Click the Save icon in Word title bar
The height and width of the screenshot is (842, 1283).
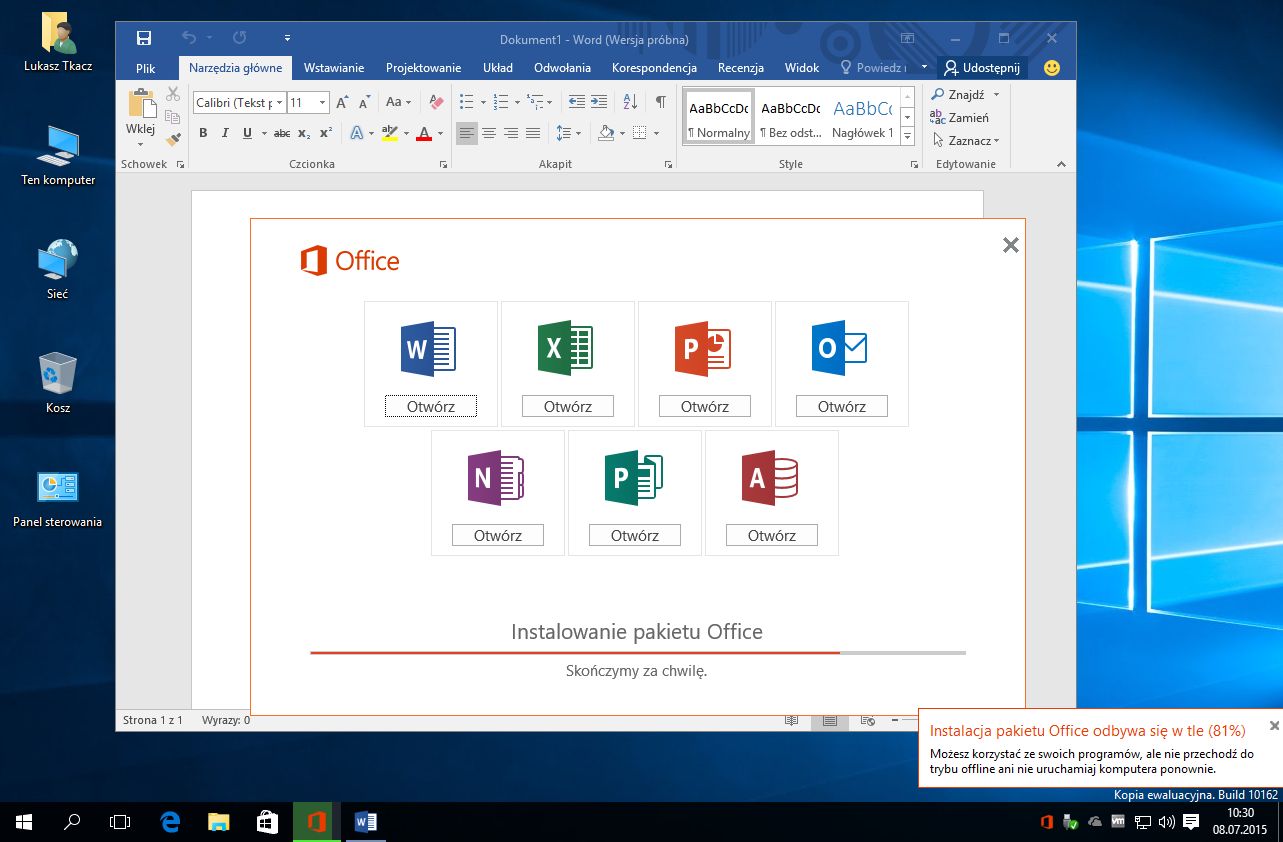click(144, 38)
